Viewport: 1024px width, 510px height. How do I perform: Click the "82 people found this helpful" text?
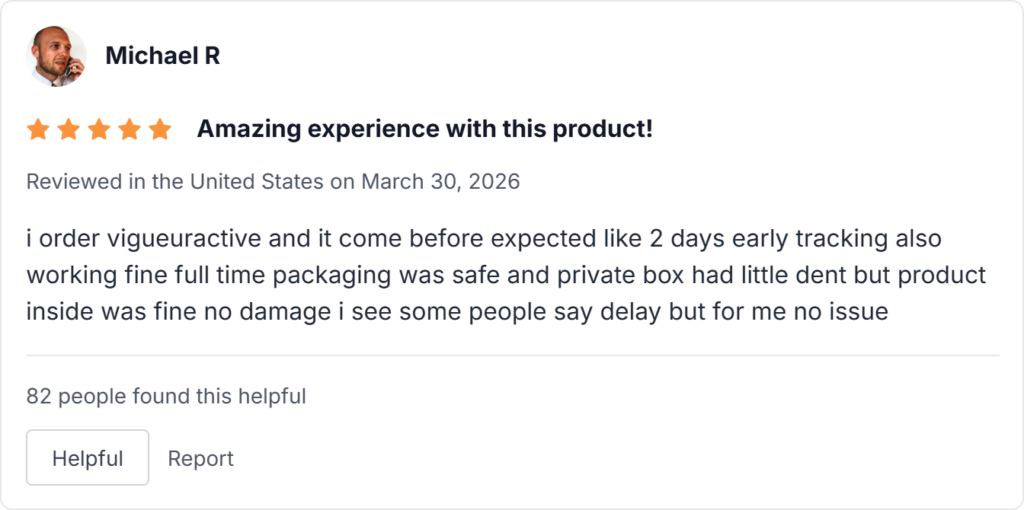click(166, 396)
